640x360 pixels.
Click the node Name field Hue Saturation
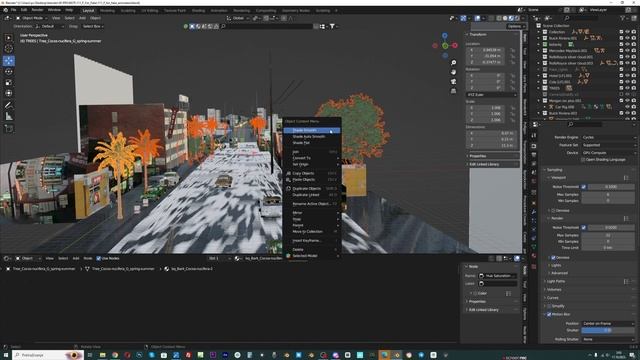point(498,276)
